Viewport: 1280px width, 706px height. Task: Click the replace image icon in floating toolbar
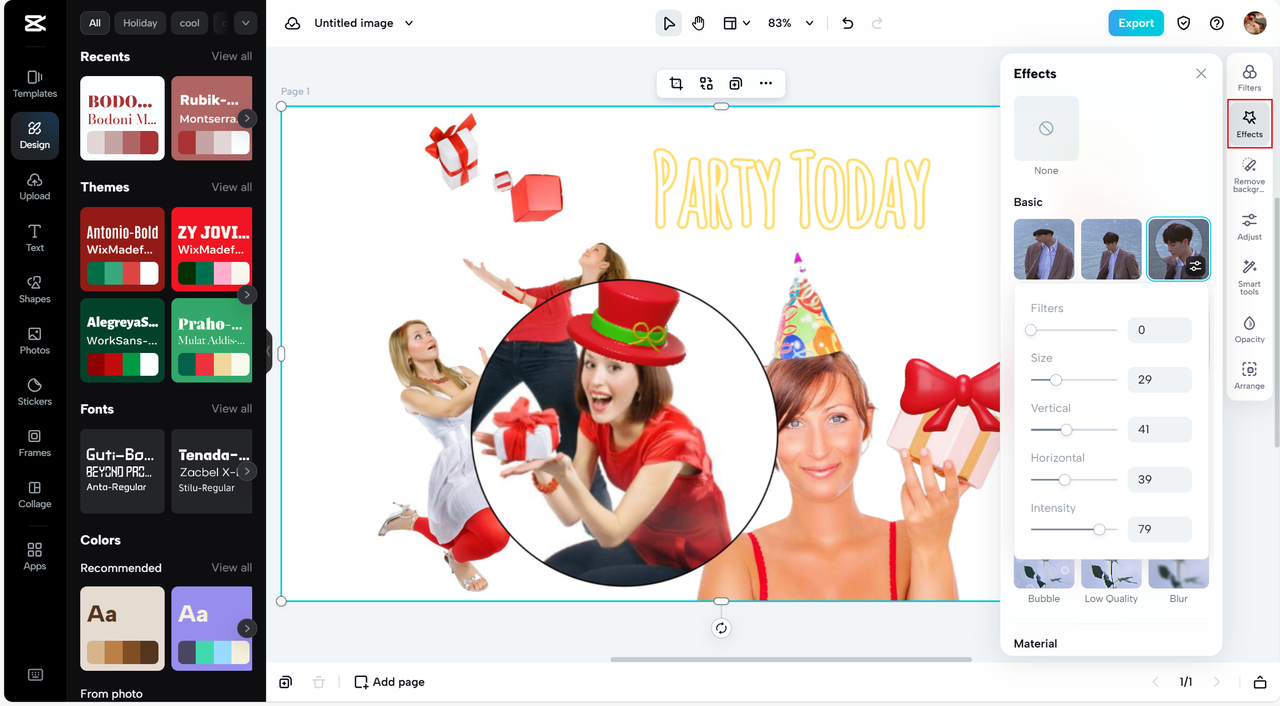[x=706, y=84]
